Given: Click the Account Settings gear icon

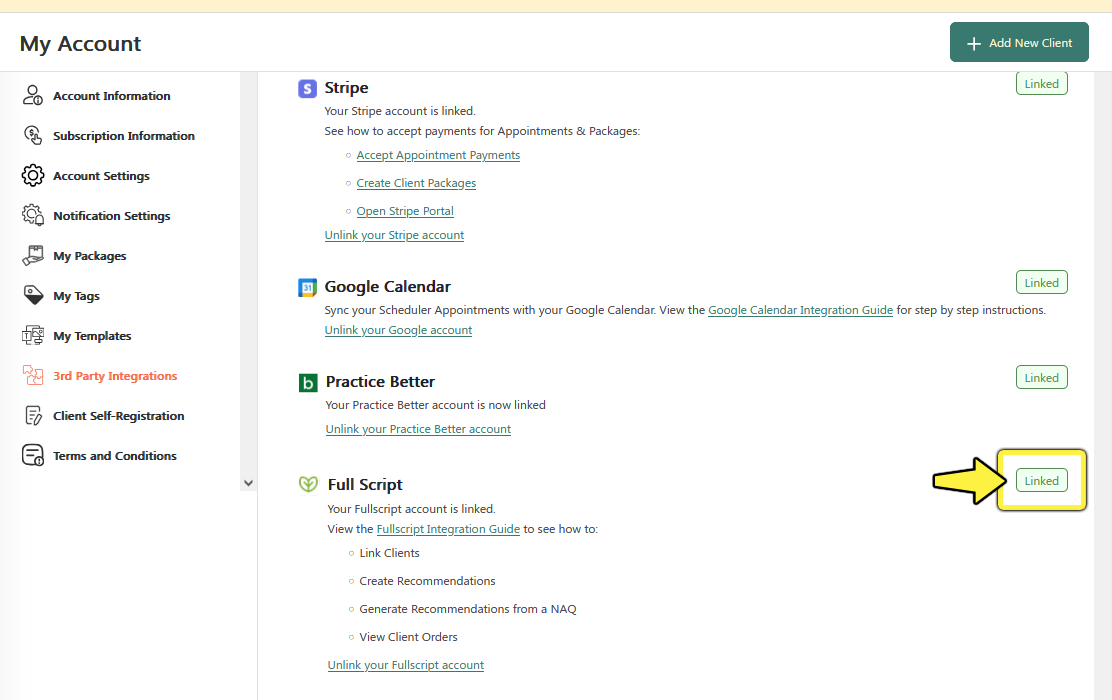Looking at the screenshot, I should [33, 175].
